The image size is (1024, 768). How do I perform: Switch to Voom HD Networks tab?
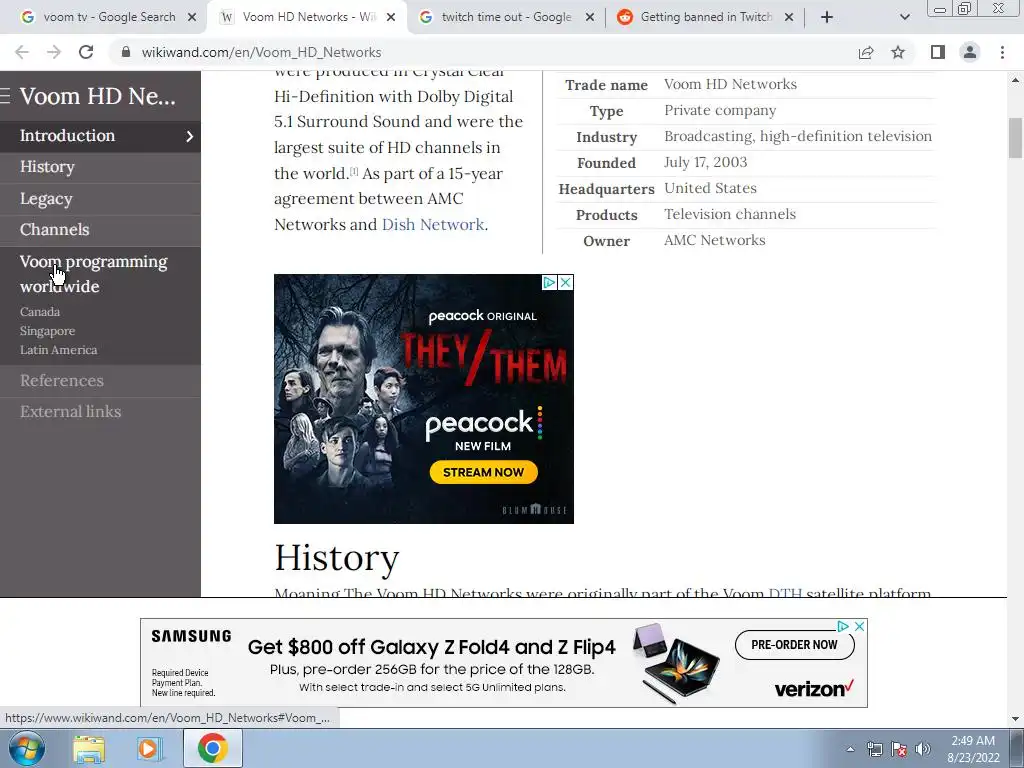point(306,17)
